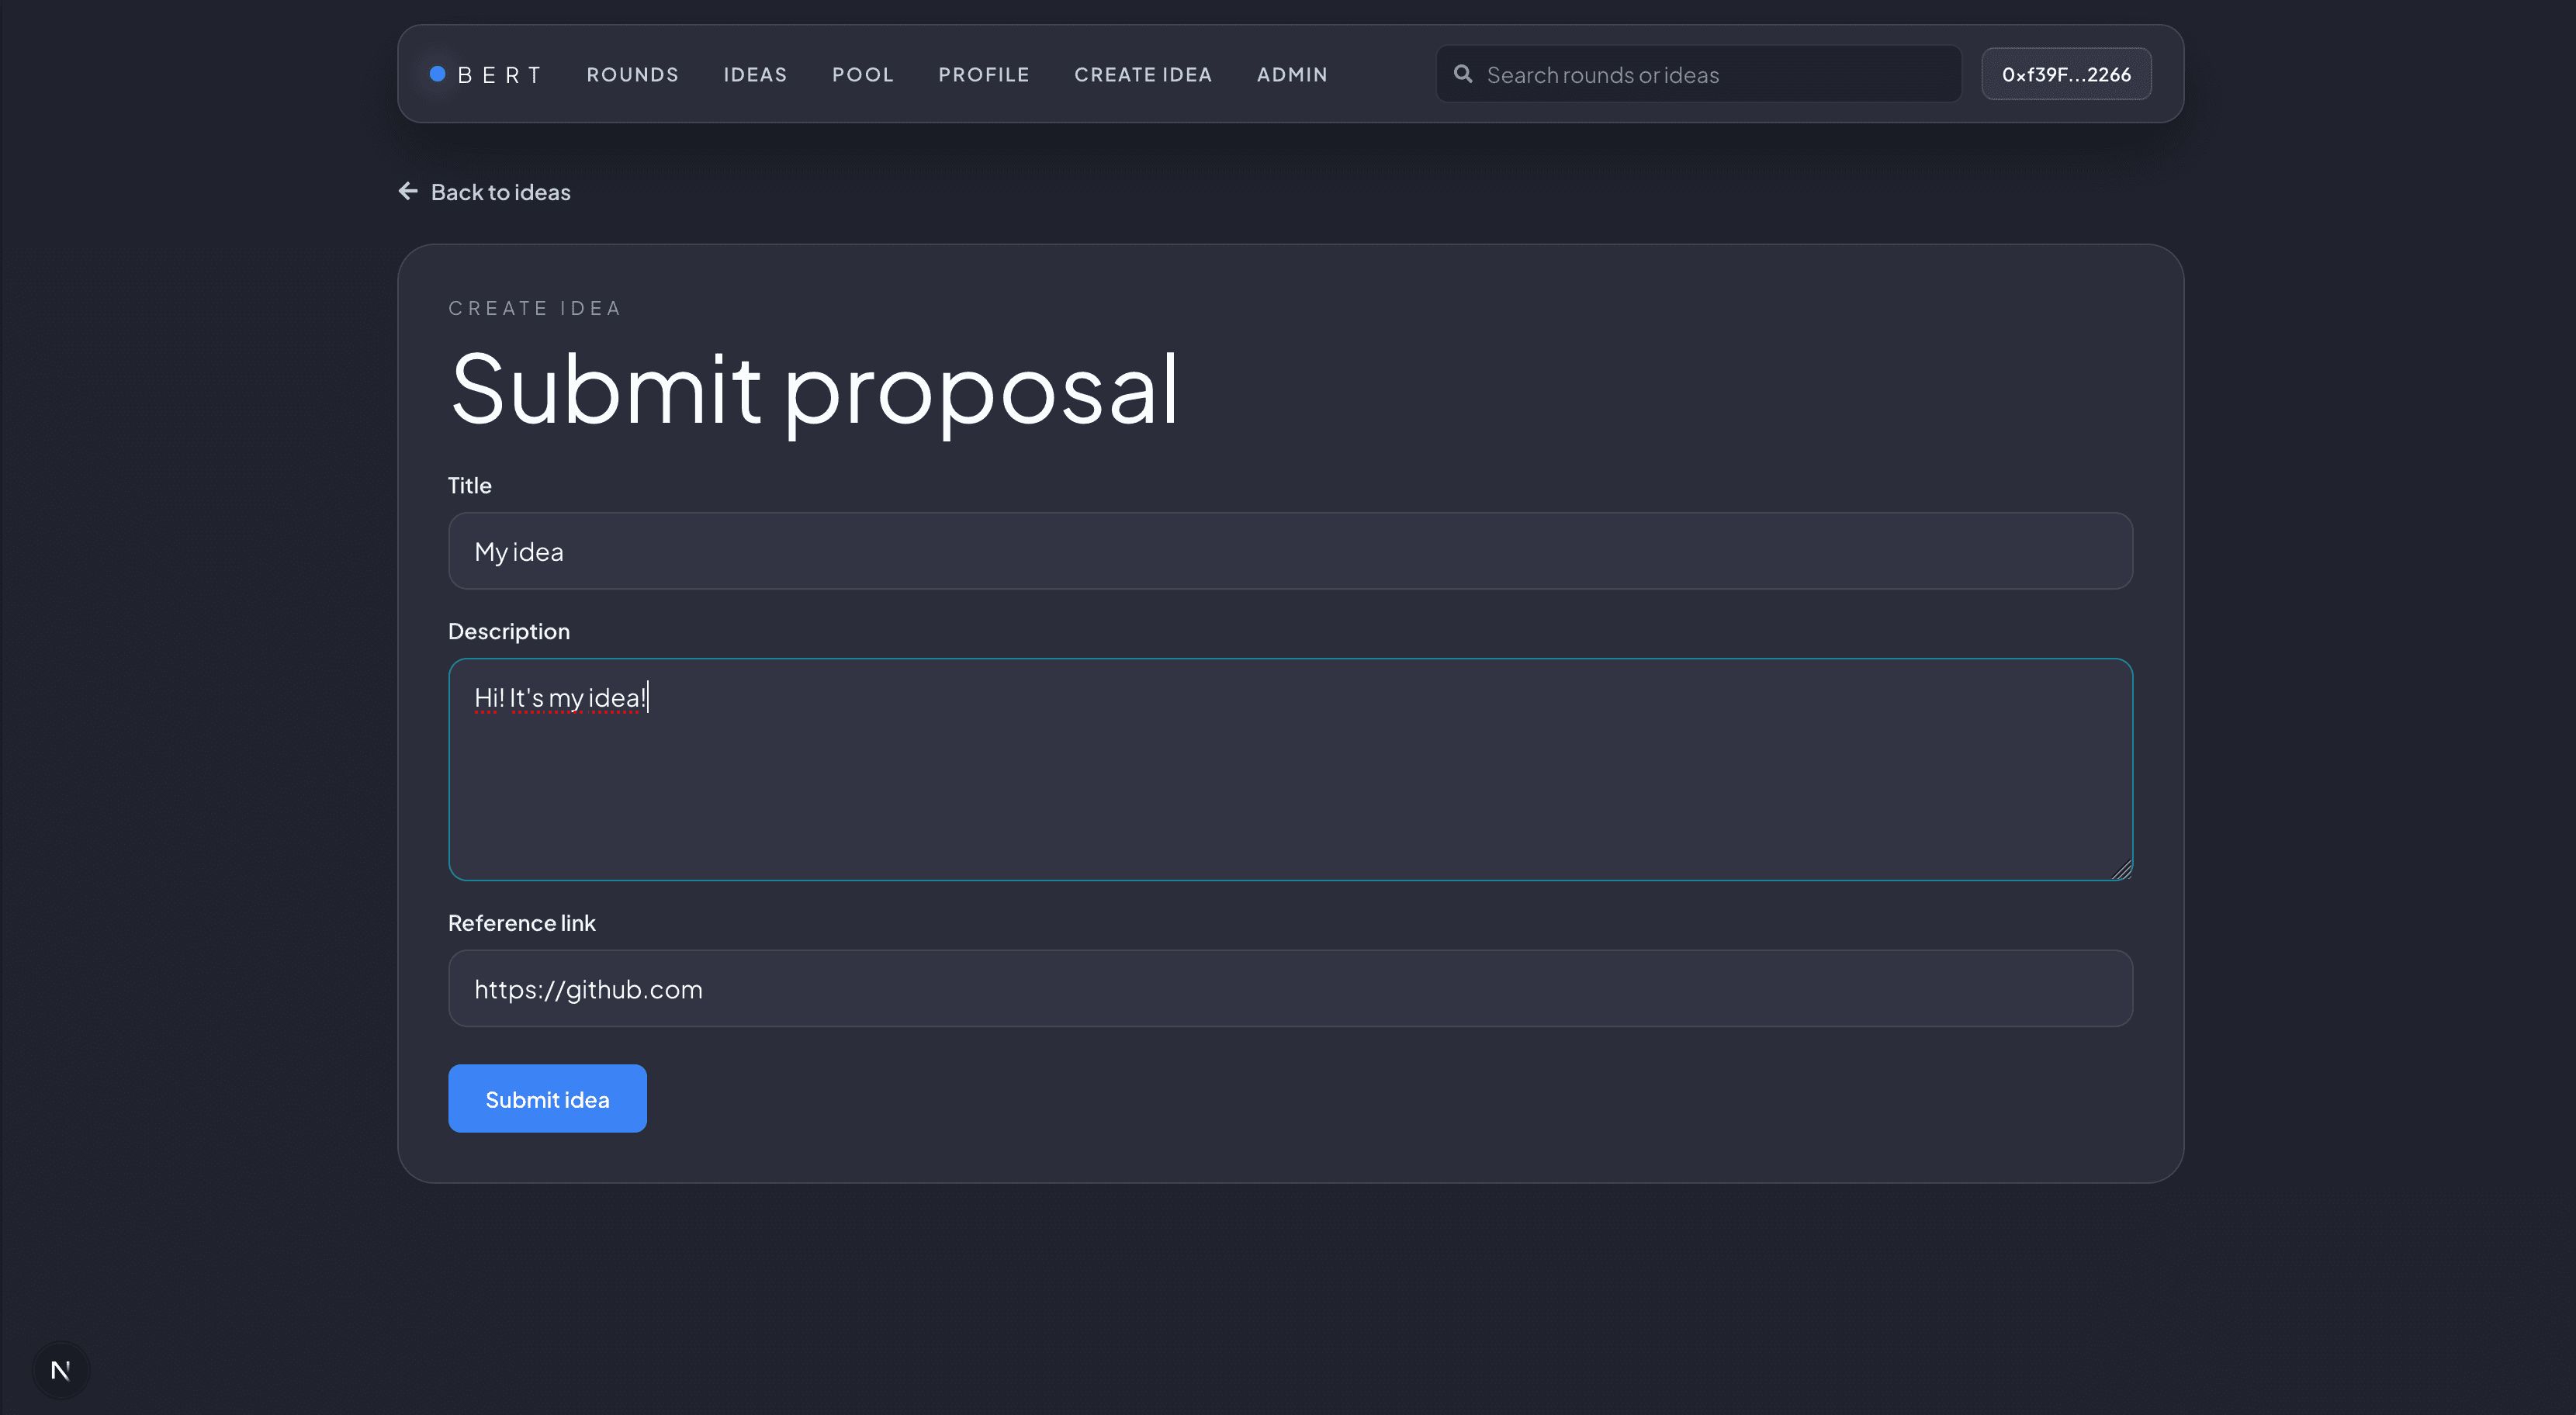The height and width of the screenshot is (1415, 2576).
Task: Open the Next.js dev tools badge
Action: point(60,1370)
